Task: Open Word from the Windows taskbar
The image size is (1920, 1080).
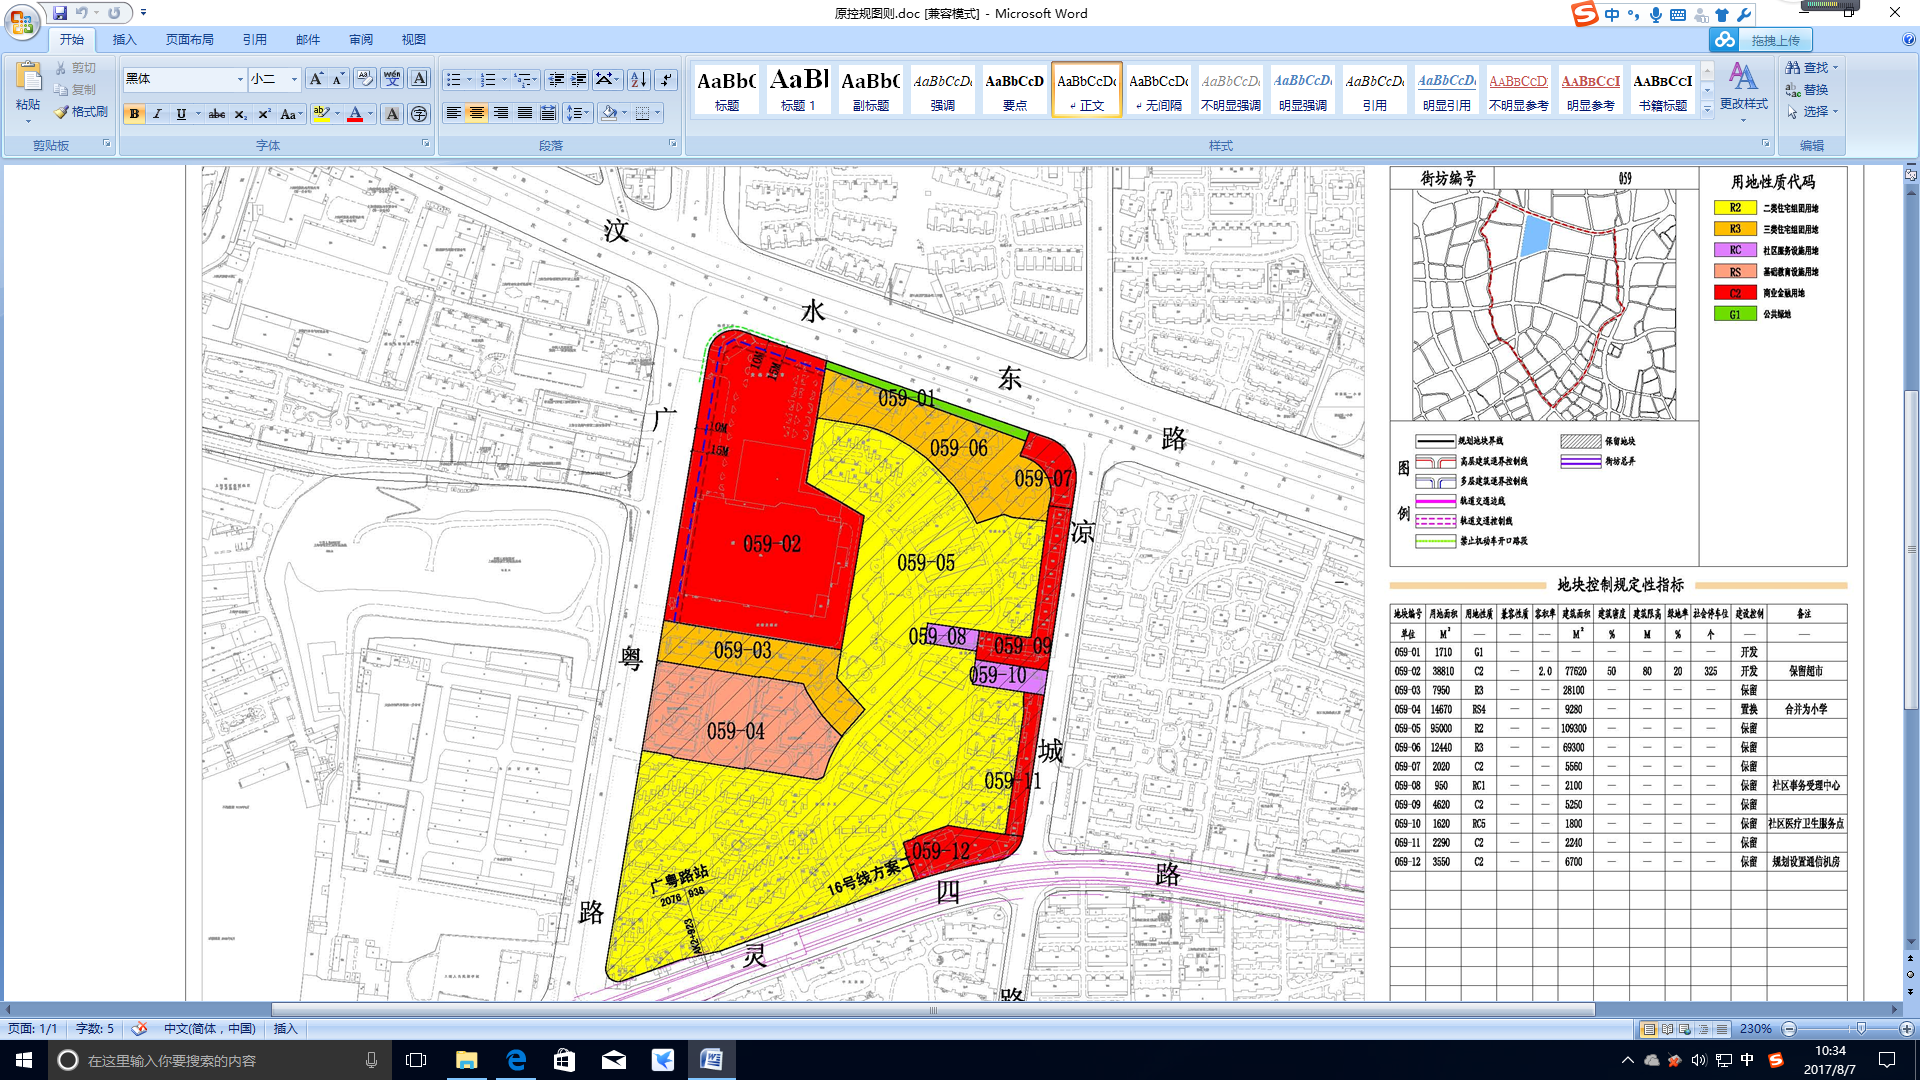Action: pos(711,1060)
